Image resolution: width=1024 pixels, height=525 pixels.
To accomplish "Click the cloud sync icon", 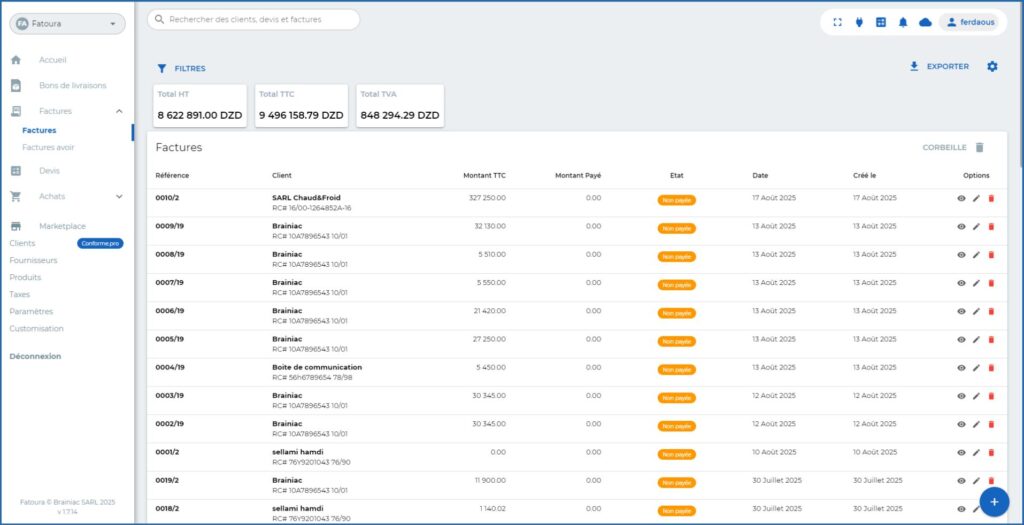I will pyautogui.click(x=925, y=22).
